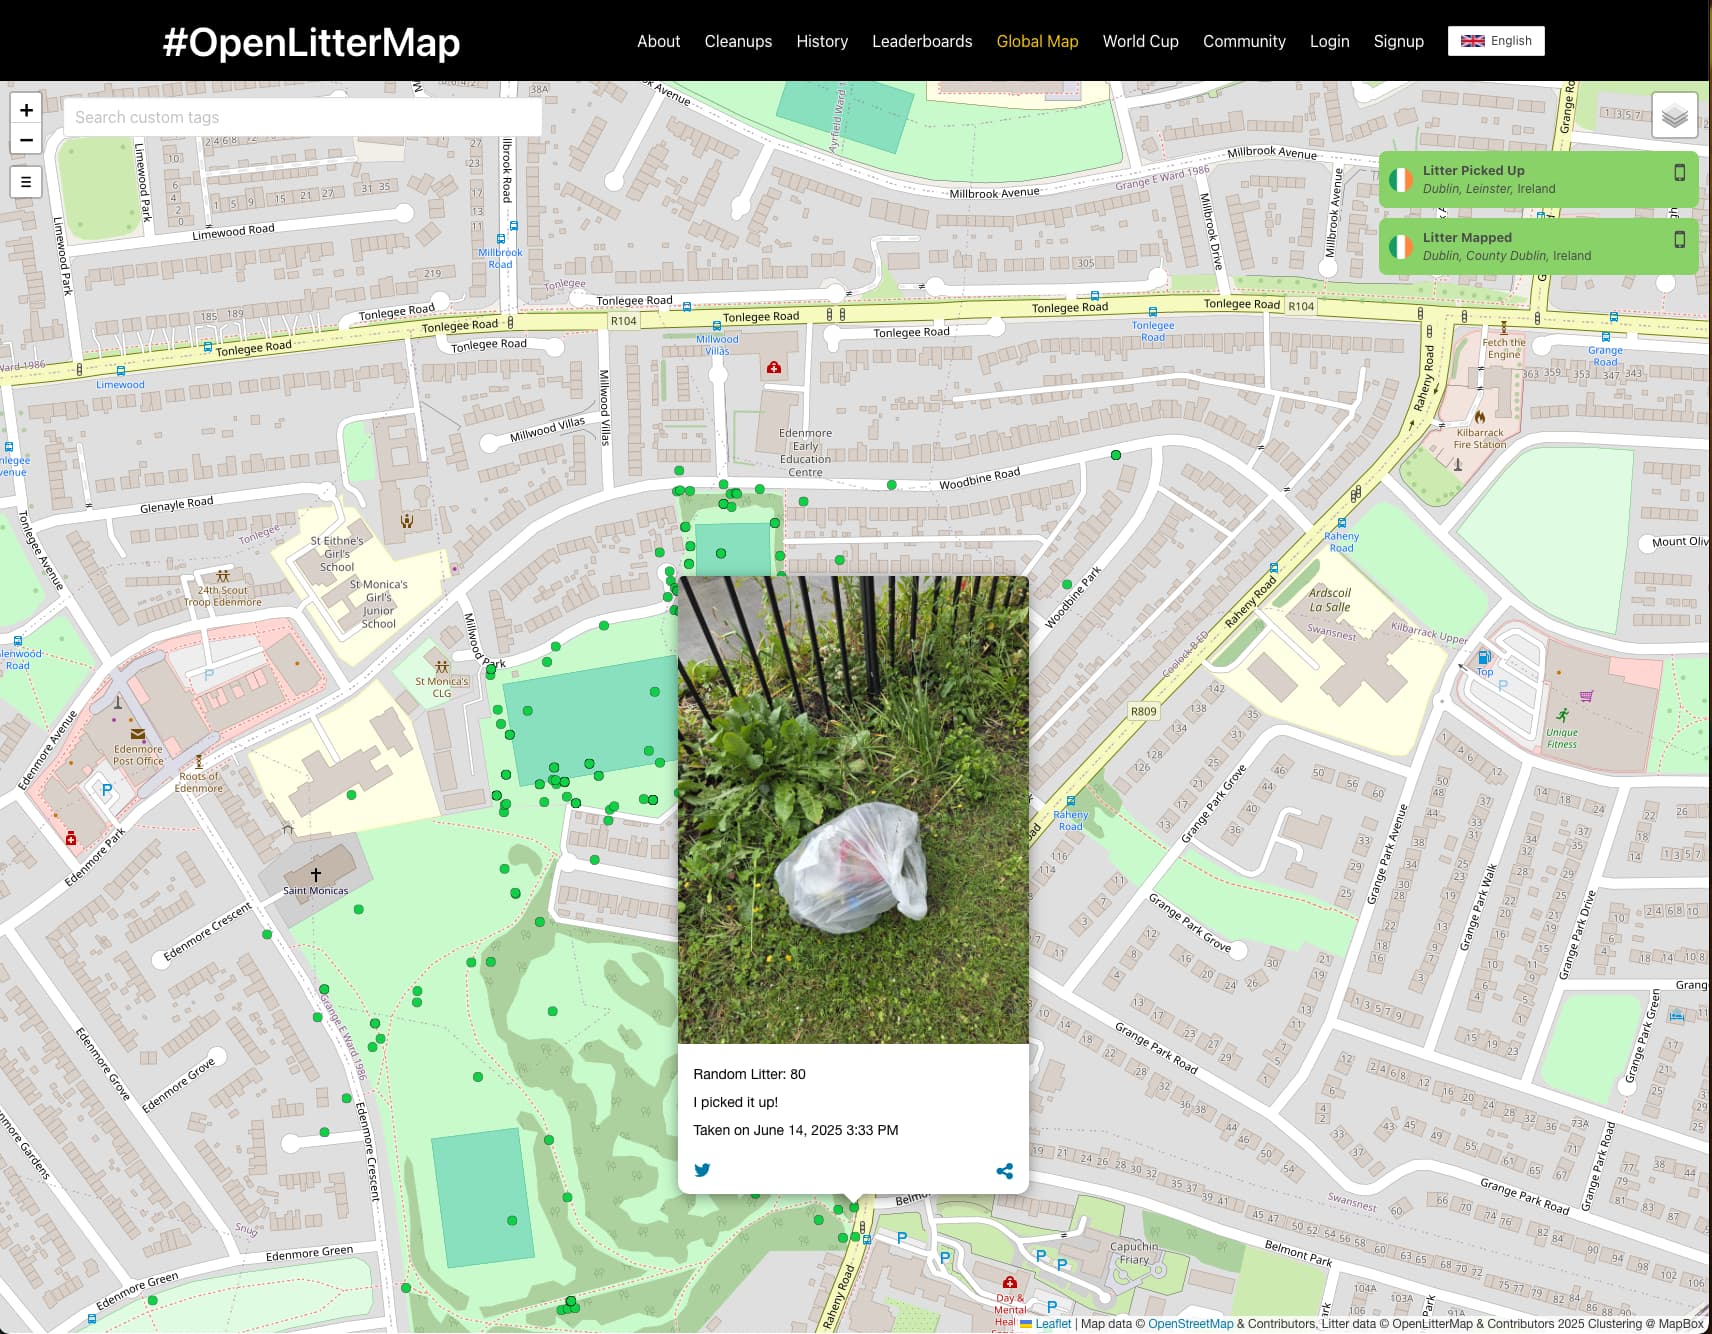This screenshot has width=1712, height=1334.
Task: Click the Signup link
Action: (1398, 41)
